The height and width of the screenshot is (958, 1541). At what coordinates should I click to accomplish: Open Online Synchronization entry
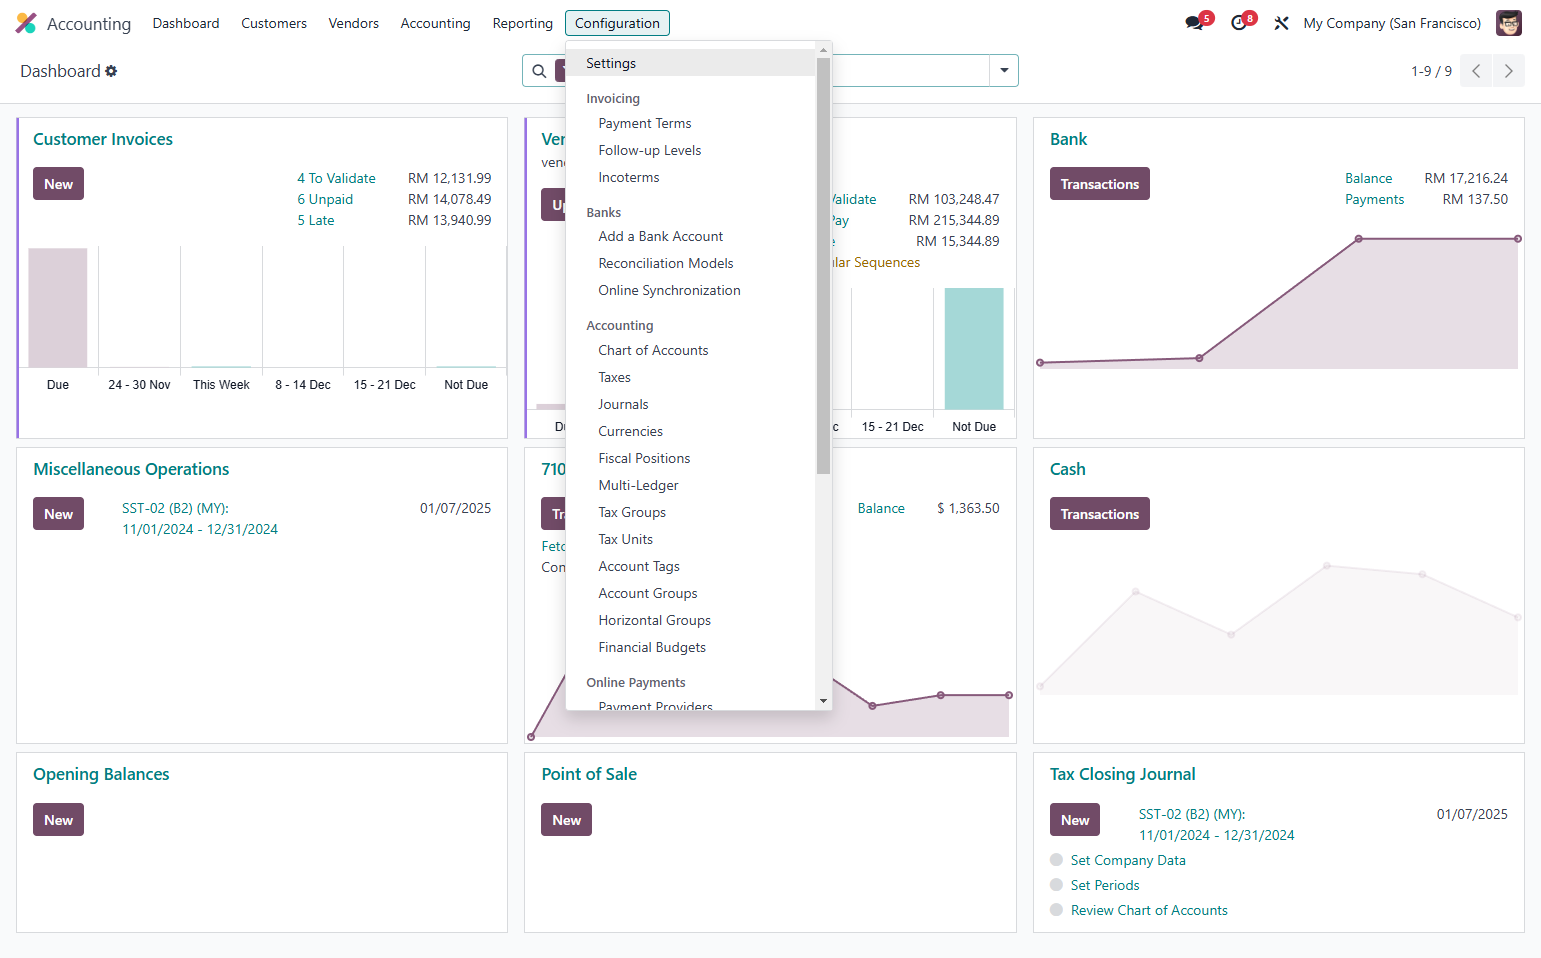coord(691,290)
